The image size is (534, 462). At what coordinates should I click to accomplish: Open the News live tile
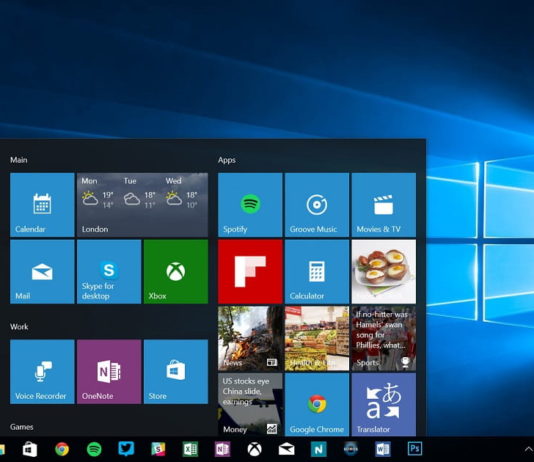pos(250,338)
